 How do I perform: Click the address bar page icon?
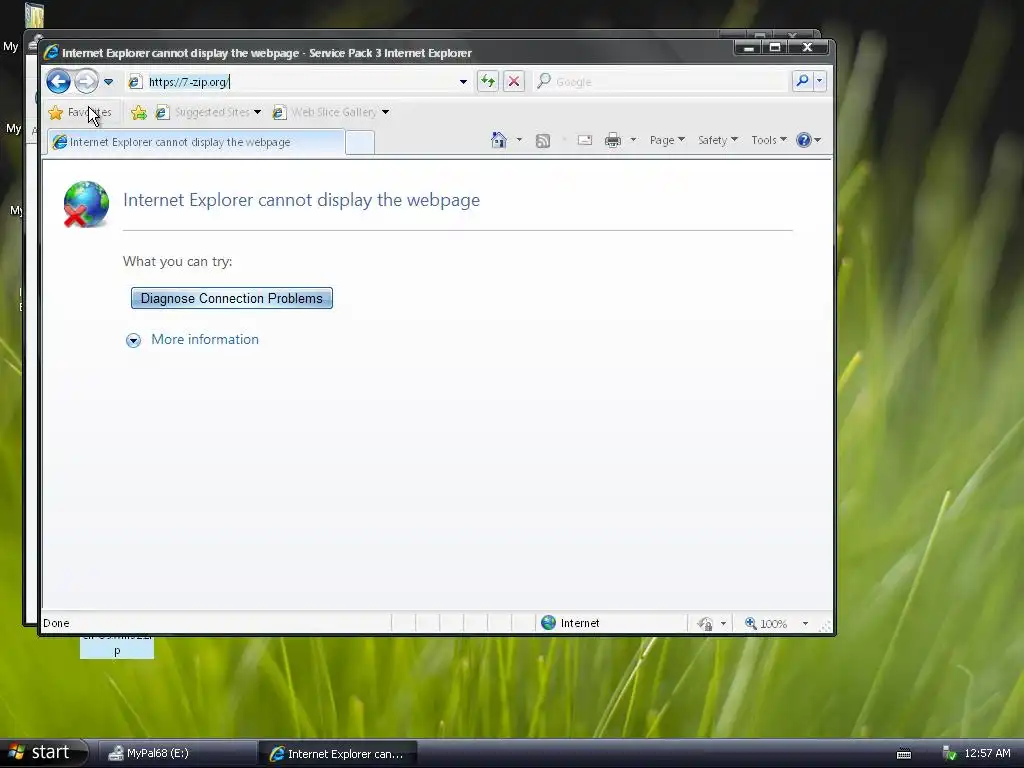click(x=135, y=82)
